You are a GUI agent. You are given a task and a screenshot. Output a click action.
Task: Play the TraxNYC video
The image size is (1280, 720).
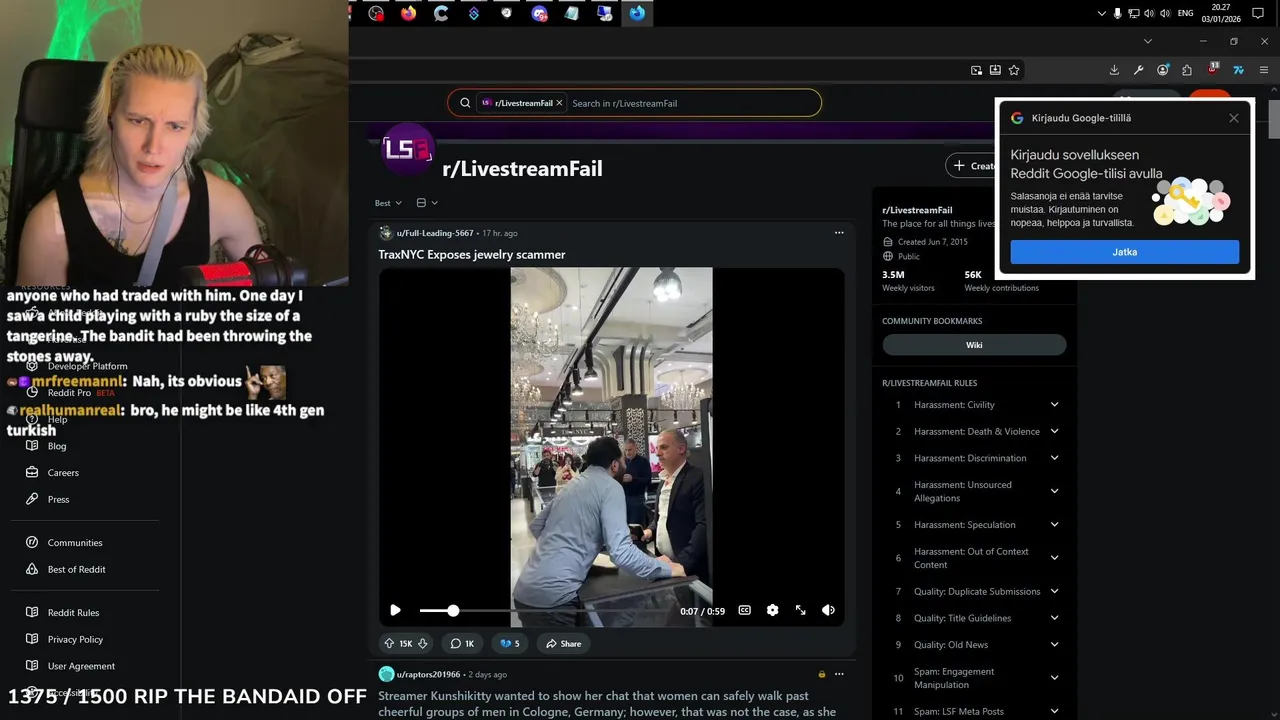point(395,610)
